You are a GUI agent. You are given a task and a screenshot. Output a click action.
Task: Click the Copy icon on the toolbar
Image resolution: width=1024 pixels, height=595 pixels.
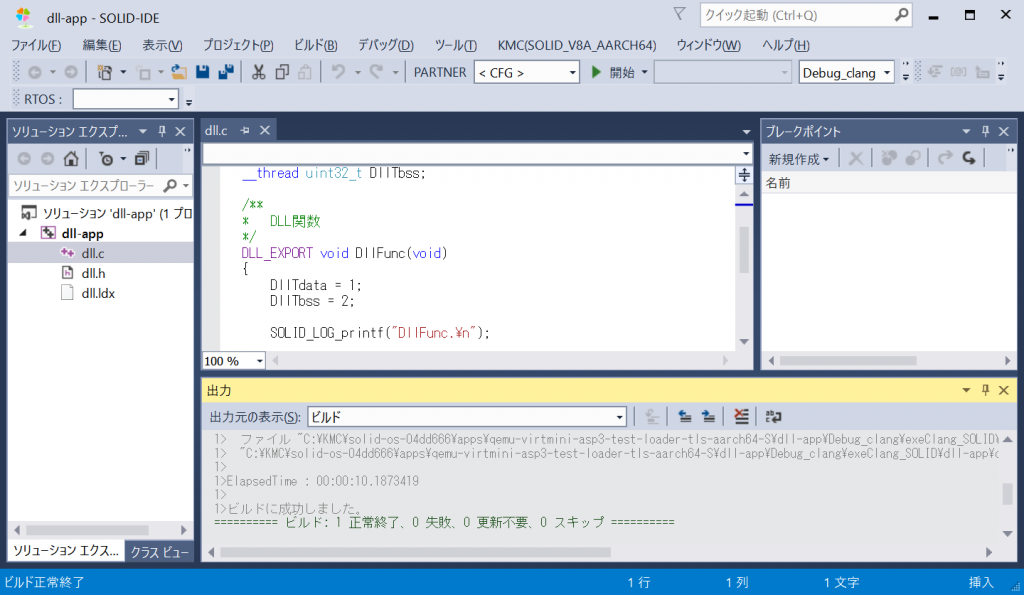tap(281, 72)
